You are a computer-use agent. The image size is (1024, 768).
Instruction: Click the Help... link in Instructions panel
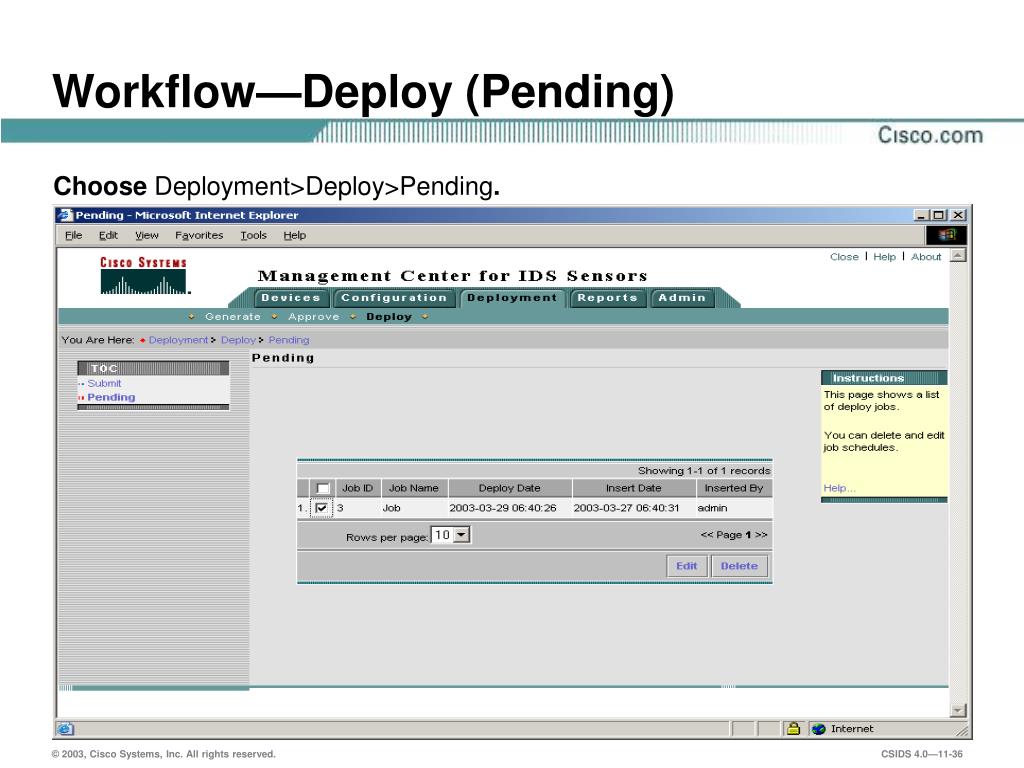click(x=839, y=488)
